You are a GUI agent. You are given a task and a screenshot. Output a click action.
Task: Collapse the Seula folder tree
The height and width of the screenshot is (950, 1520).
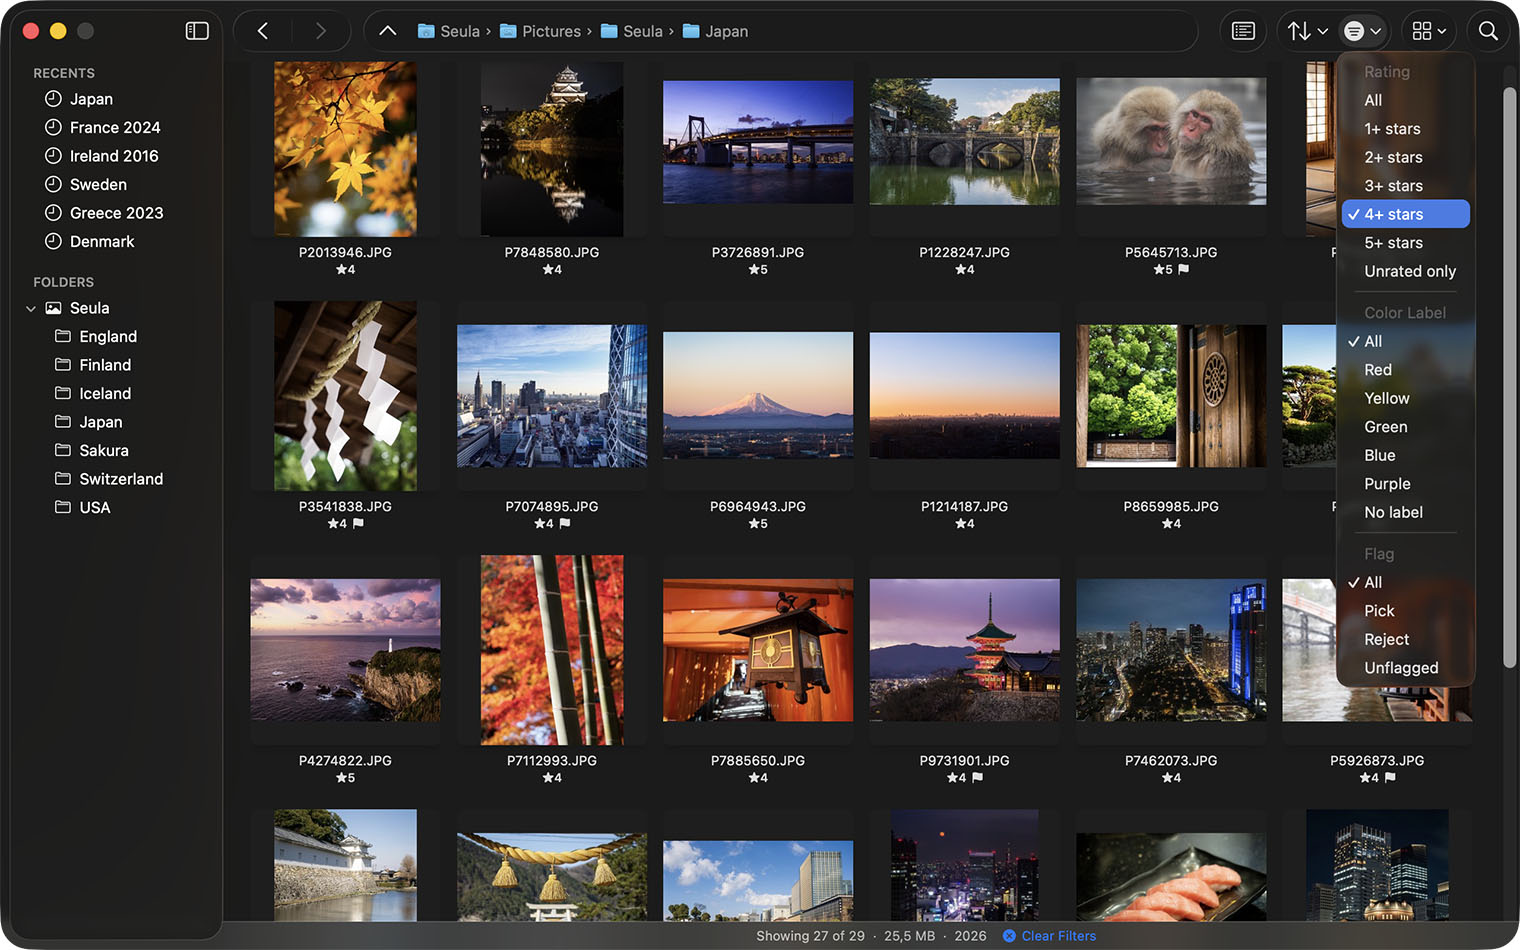click(31, 309)
